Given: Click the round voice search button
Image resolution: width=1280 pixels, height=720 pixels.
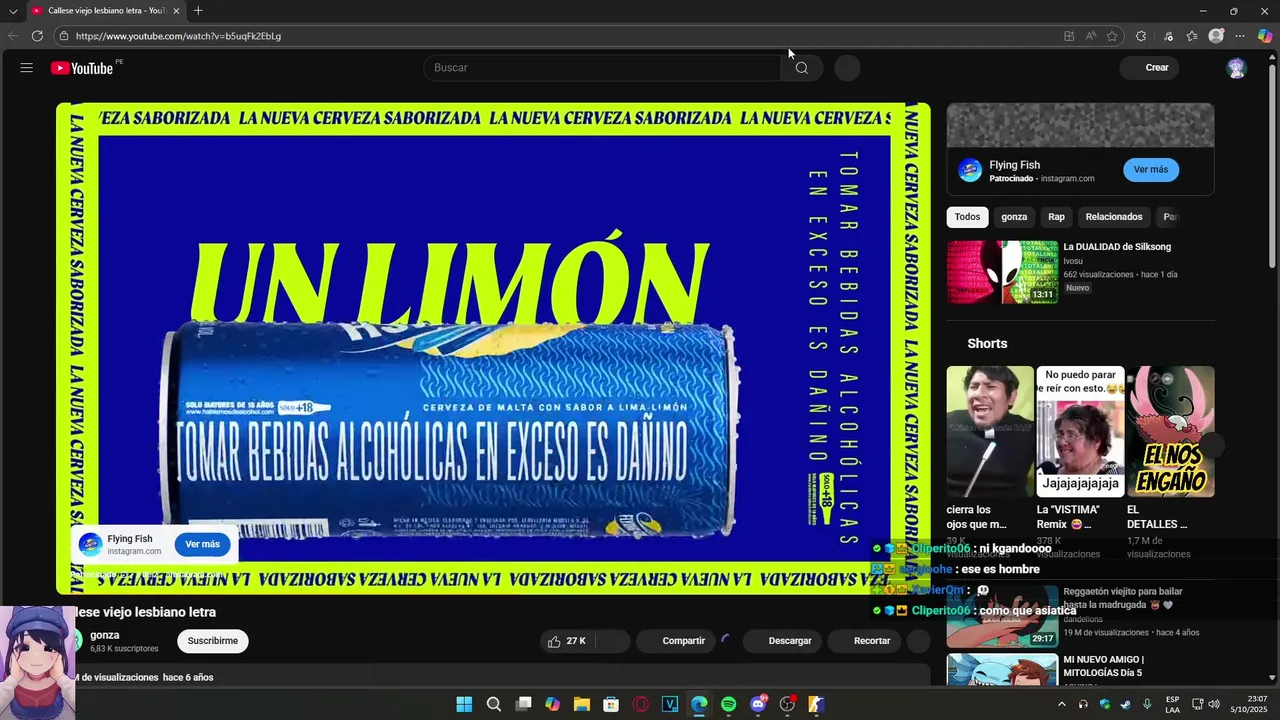Looking at the screenshot, I should (847, 68).
